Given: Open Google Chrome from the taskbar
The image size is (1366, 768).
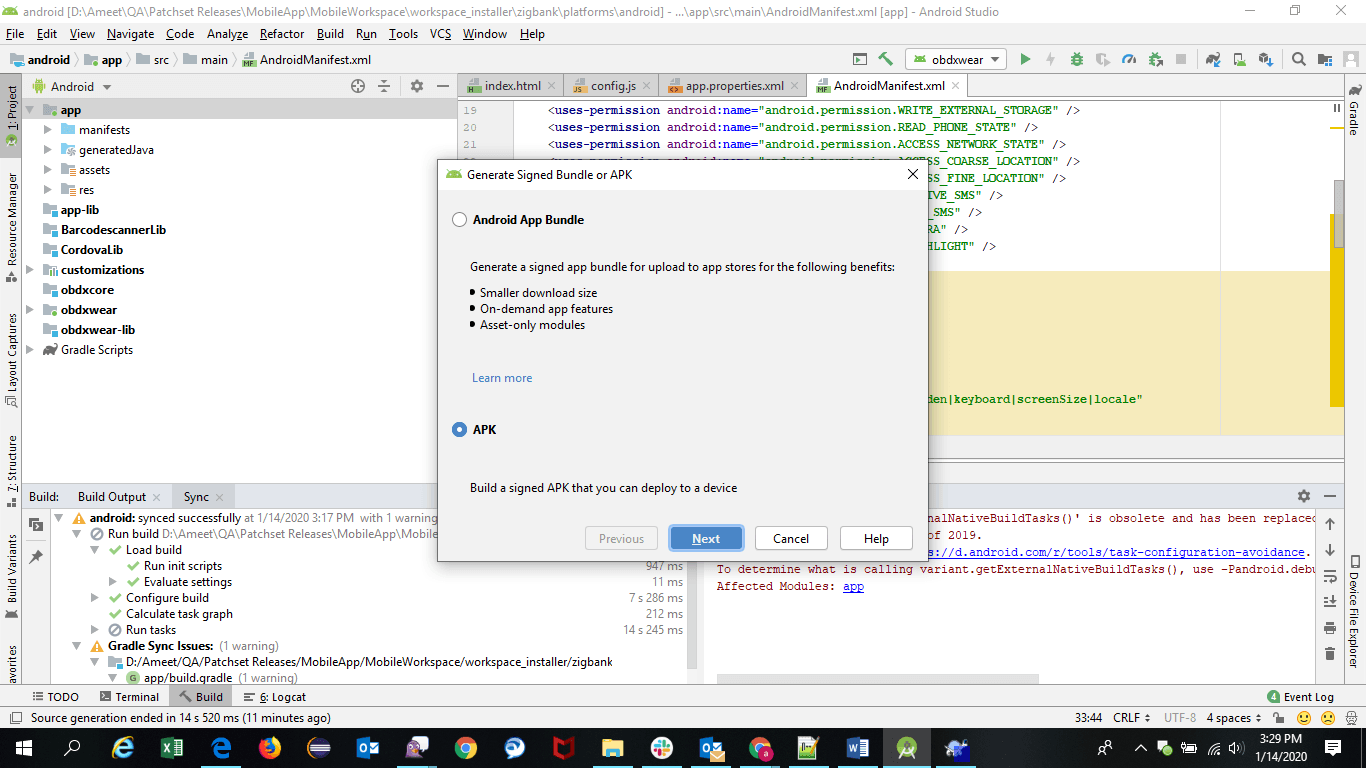Looking at the screenshot, I should (466, 747).
